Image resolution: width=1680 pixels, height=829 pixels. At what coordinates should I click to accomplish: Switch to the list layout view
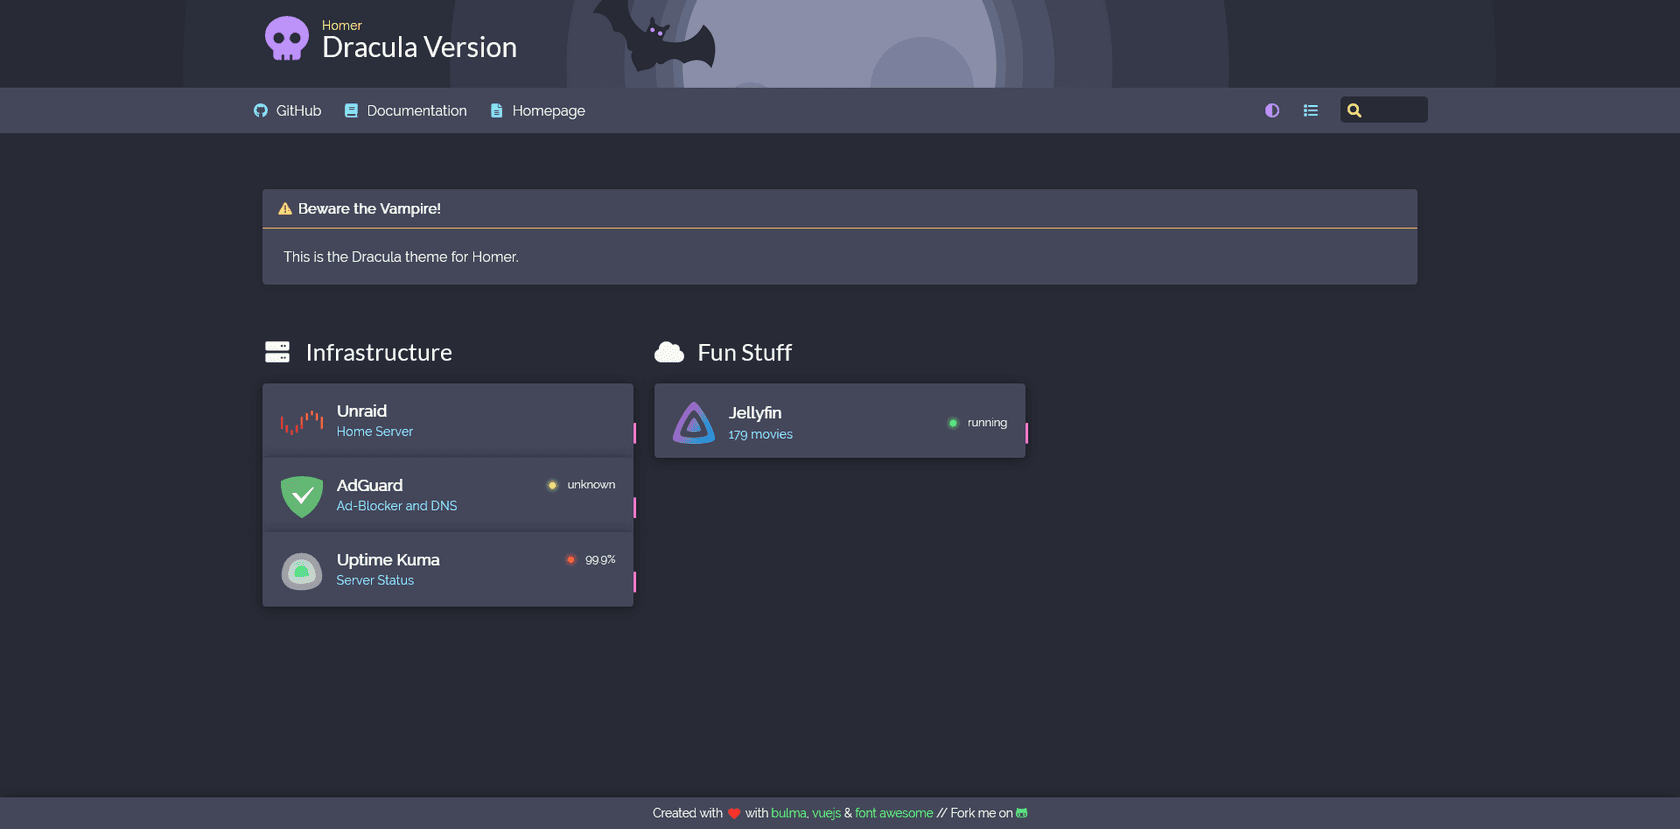pos(1311,111)
